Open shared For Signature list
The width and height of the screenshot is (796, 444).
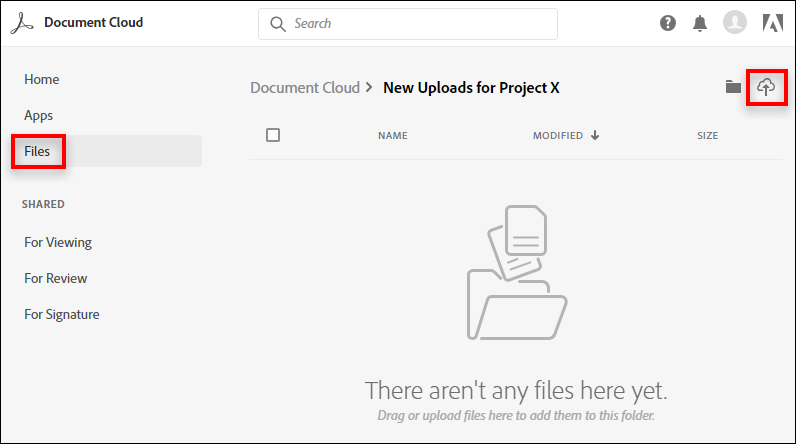click(x=62, y=314)
